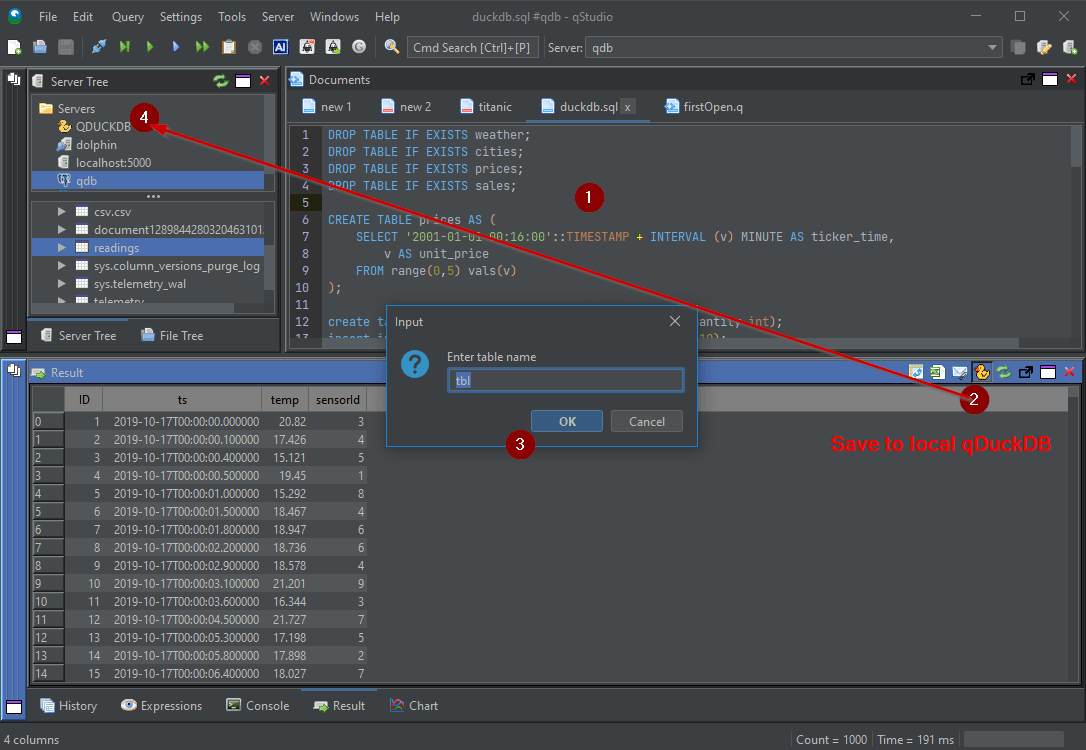The height and width of the screenshot is (750, 1086).
Task: Pop out the Documents panel
Action: coord(1028,80)
